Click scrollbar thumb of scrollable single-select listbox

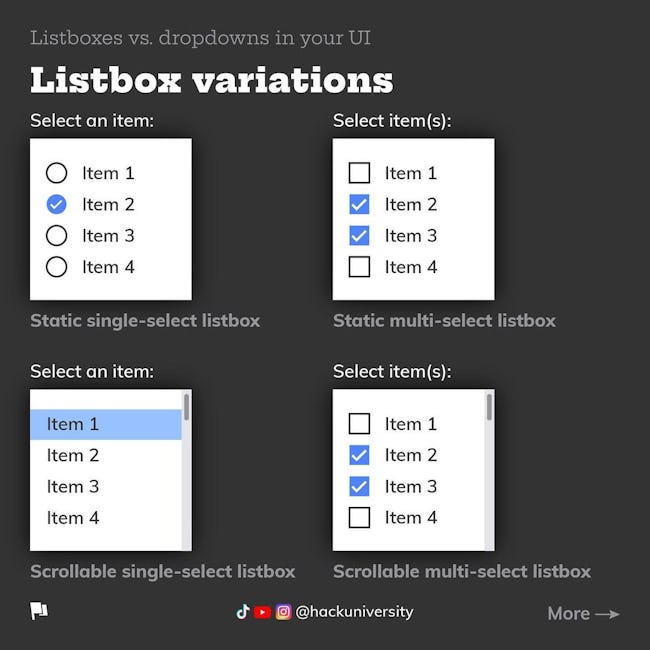[x=187, y=407]
